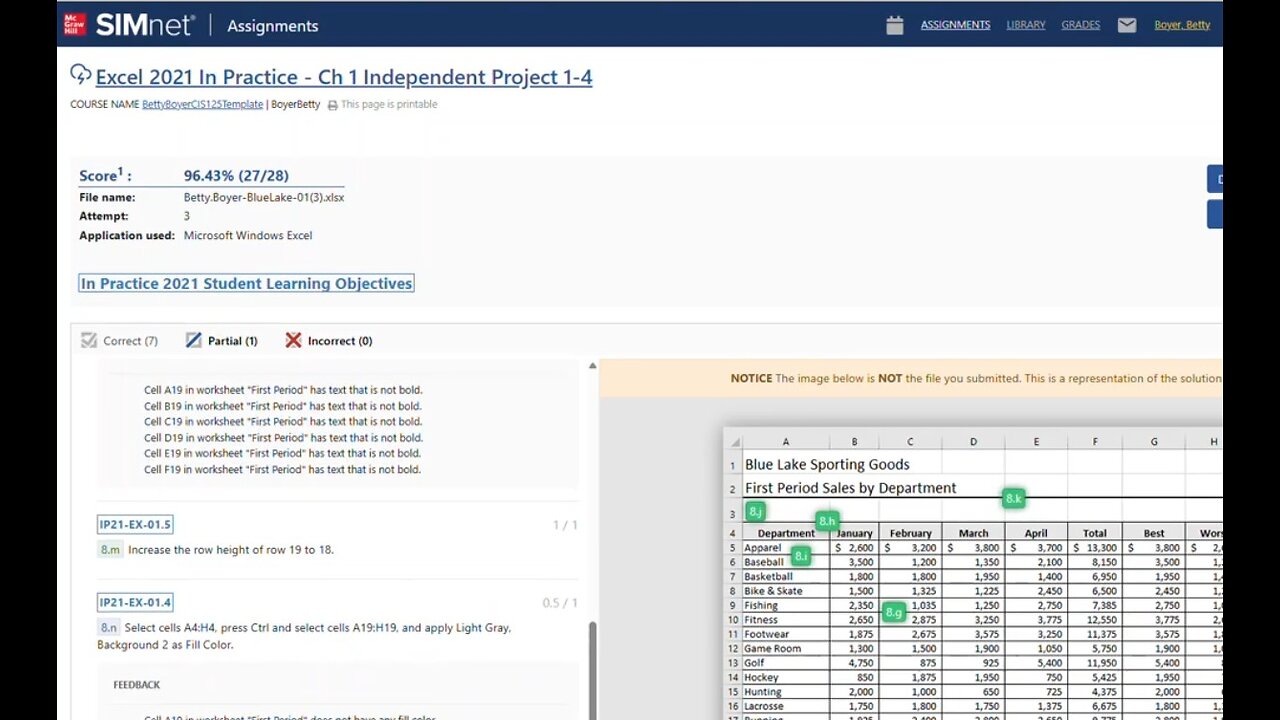1280x720 pixels.
Task: Click the IP21-EX-01.5 objective tag
Action: (x=135, y=524)
